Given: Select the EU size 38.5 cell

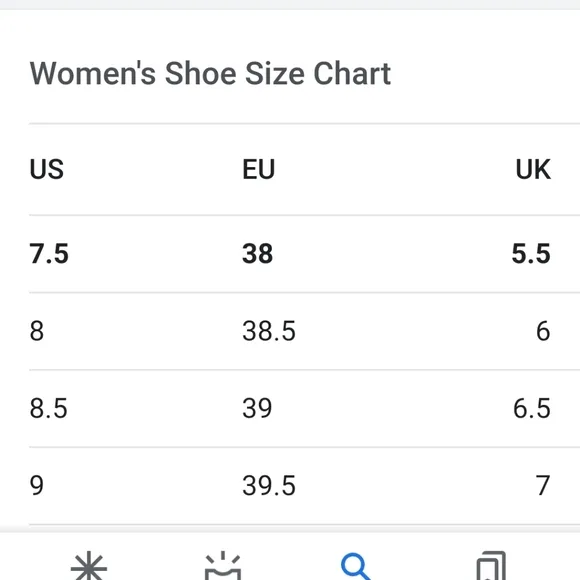Looking at the screenshot, I should [x=269, y=331].
